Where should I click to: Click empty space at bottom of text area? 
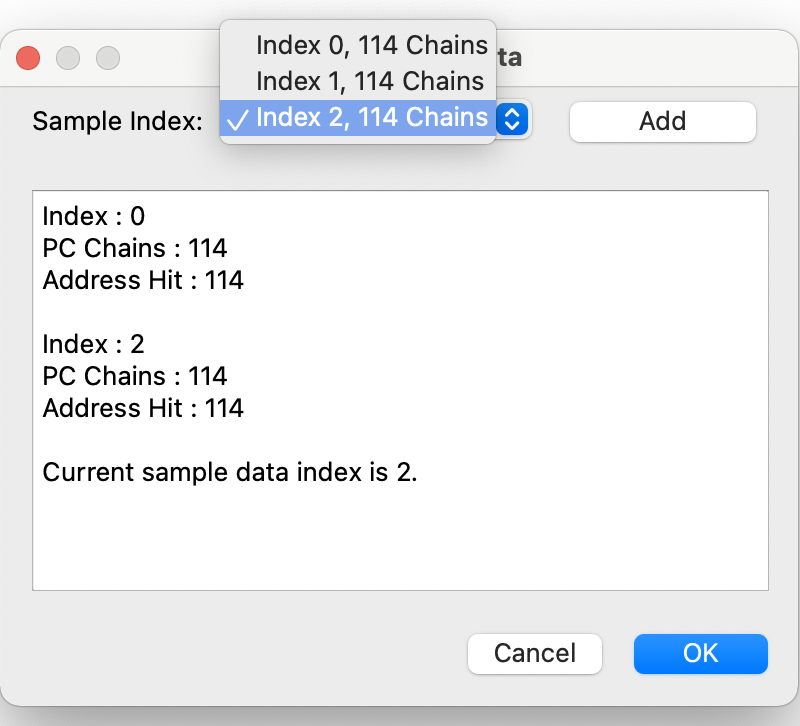[400, 545]
